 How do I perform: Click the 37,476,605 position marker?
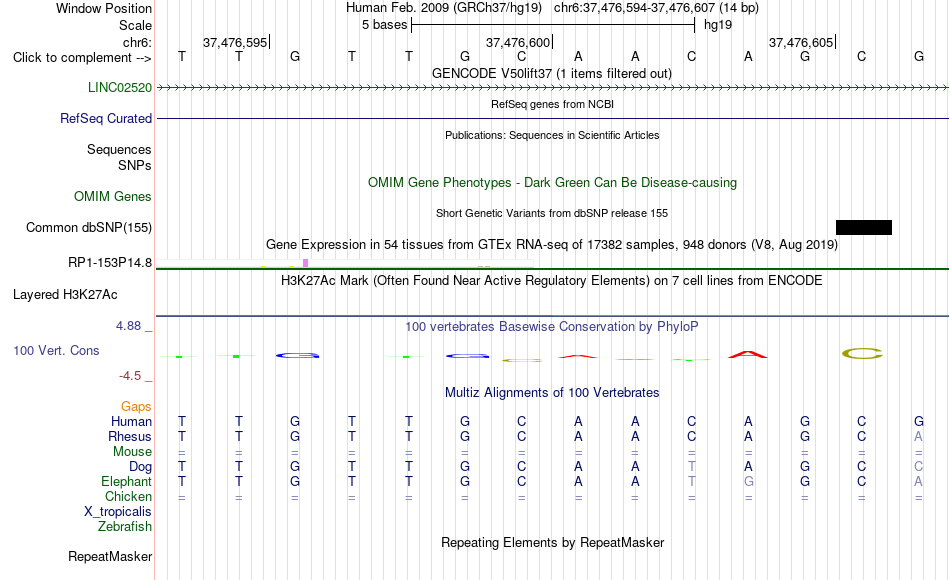(x=802, y=42)
